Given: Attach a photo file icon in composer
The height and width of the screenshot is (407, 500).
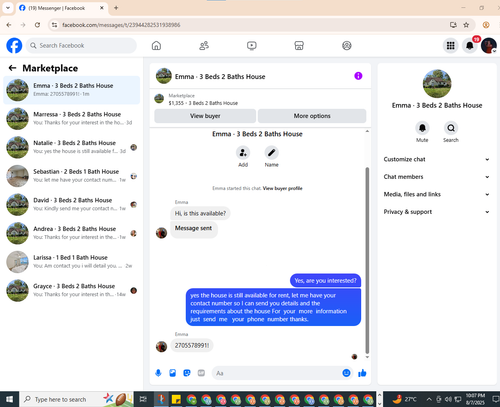Looking at the screenshot, I should click(172, 373).
